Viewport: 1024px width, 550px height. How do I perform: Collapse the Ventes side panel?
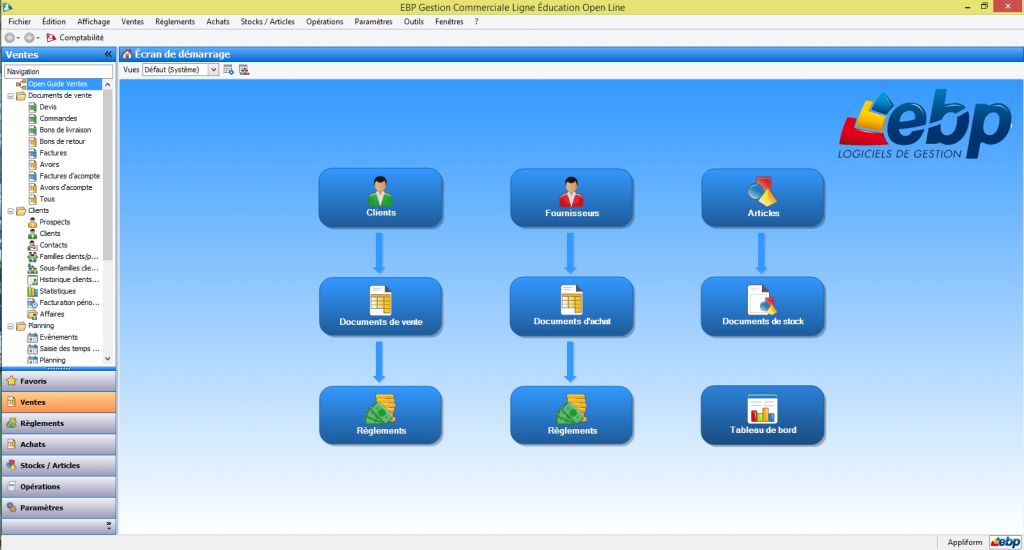click(x=108, y=55)
